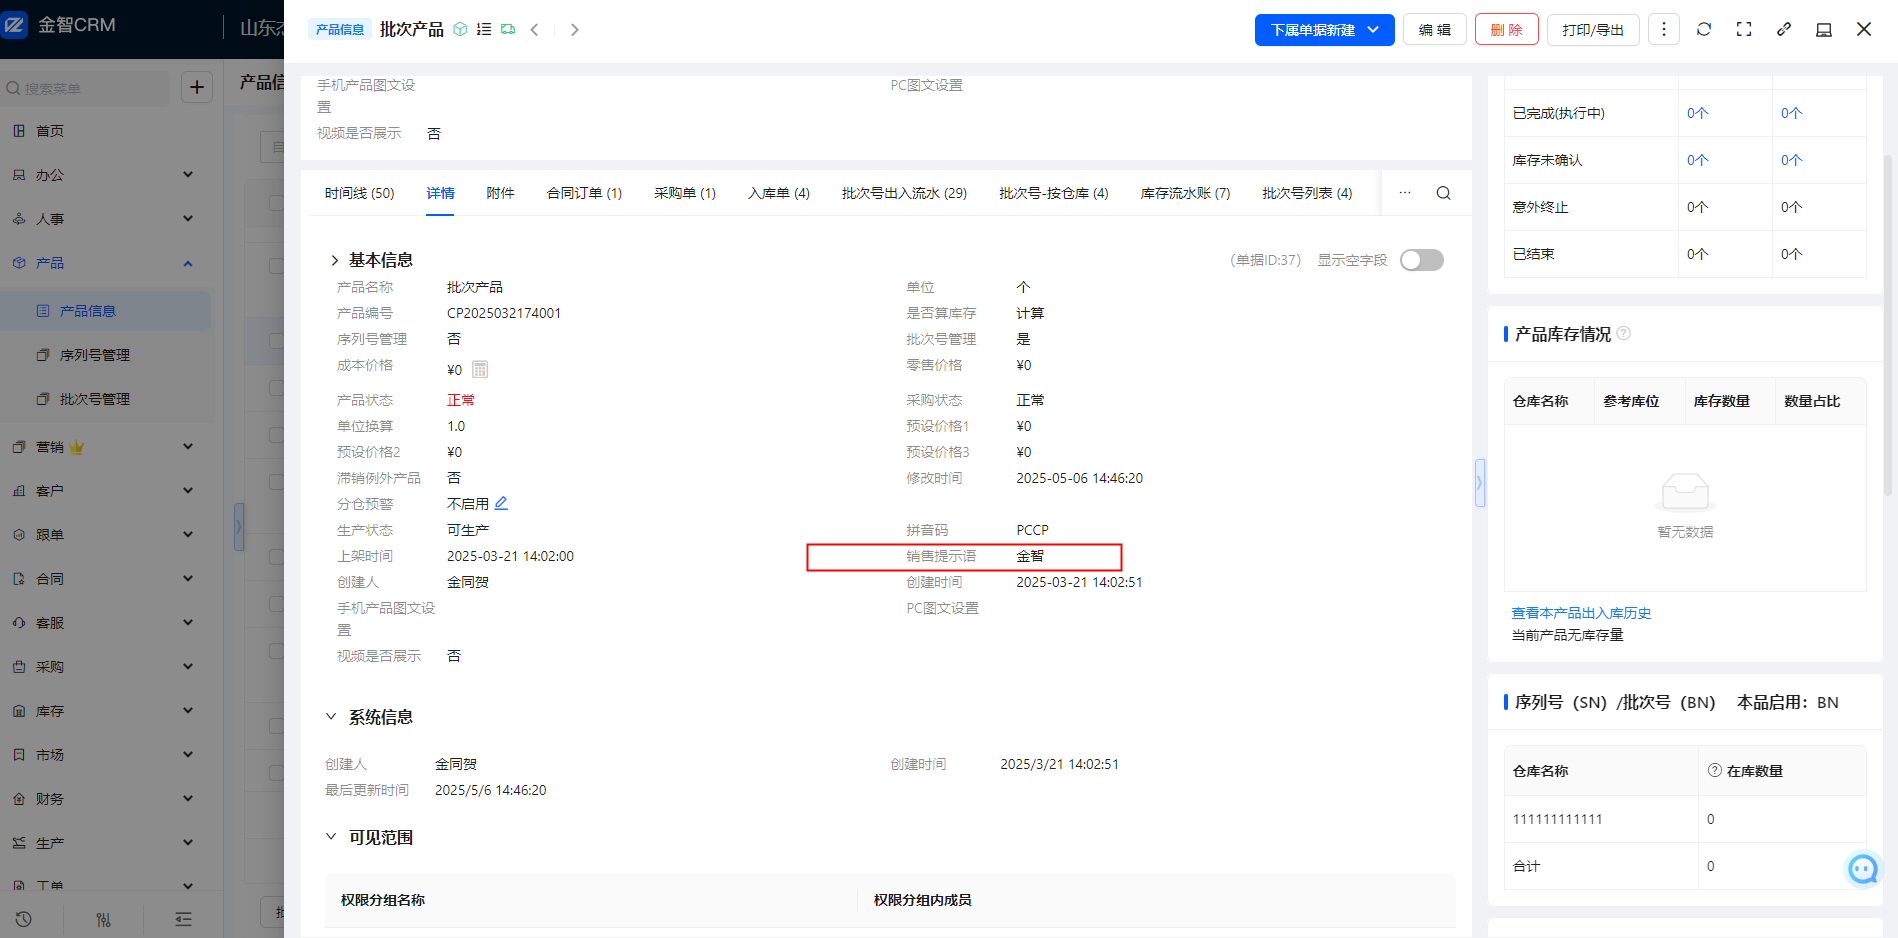
Task: Open 查看本产品出入库历史 link
Action: pyautogui.click(x=1581, y=613)
